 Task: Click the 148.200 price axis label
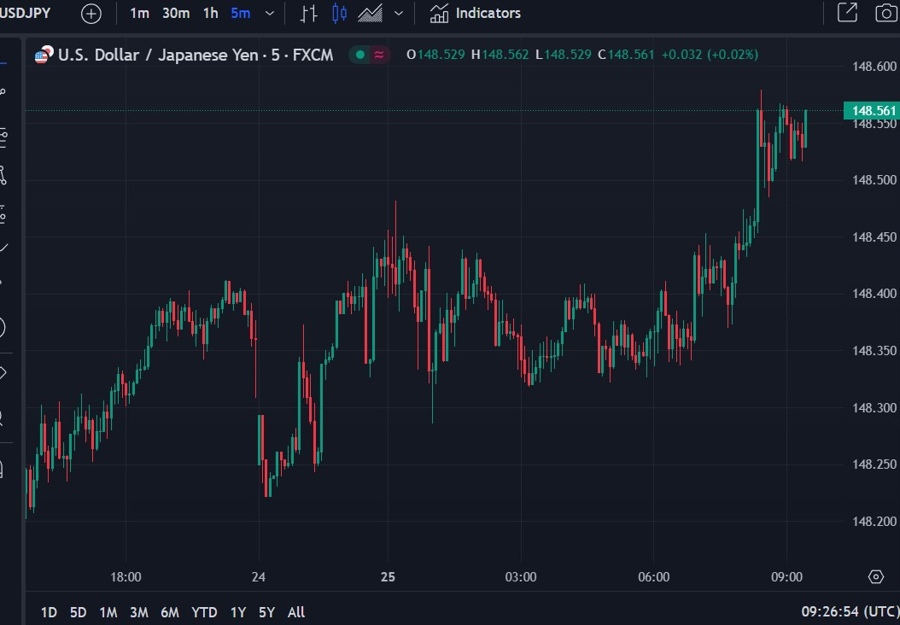click(874, 522)
